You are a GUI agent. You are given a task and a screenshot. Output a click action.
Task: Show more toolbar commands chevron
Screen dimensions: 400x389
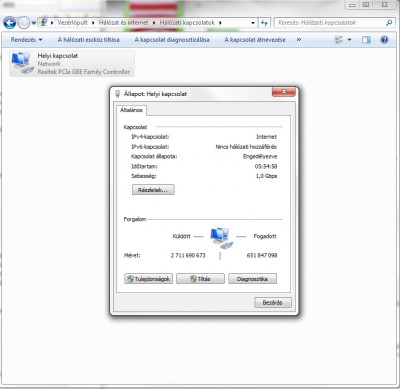(x=299, y=40)
